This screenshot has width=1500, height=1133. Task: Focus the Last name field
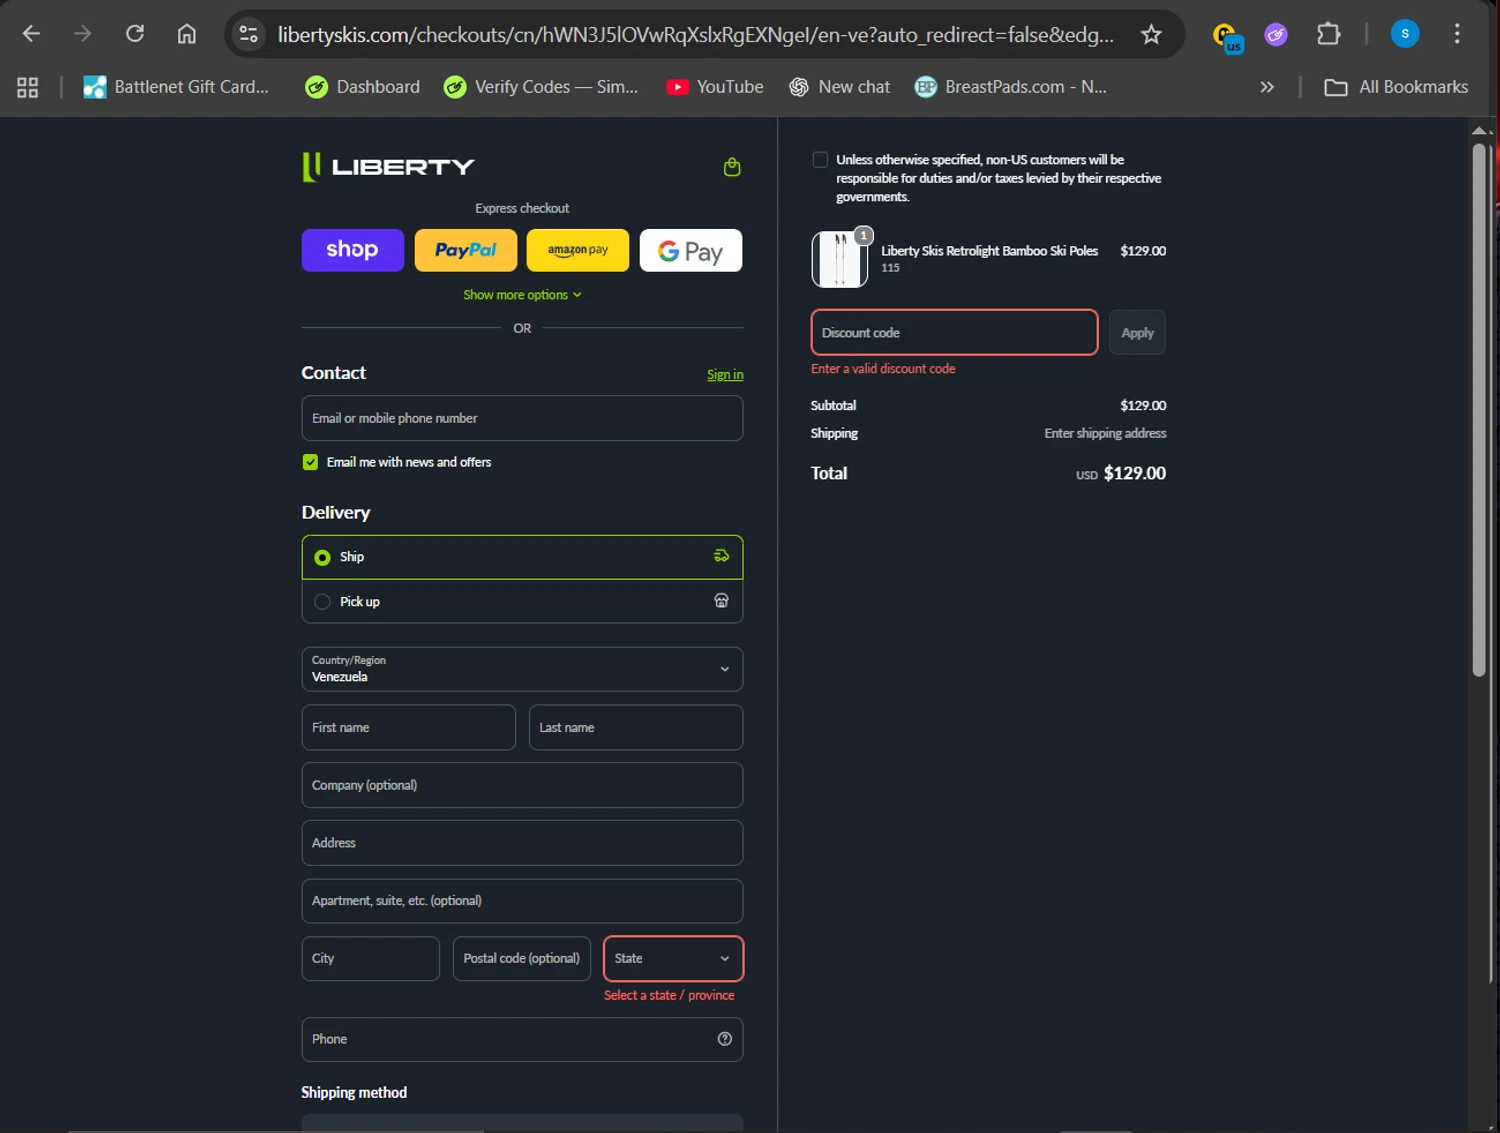(636, 727)
